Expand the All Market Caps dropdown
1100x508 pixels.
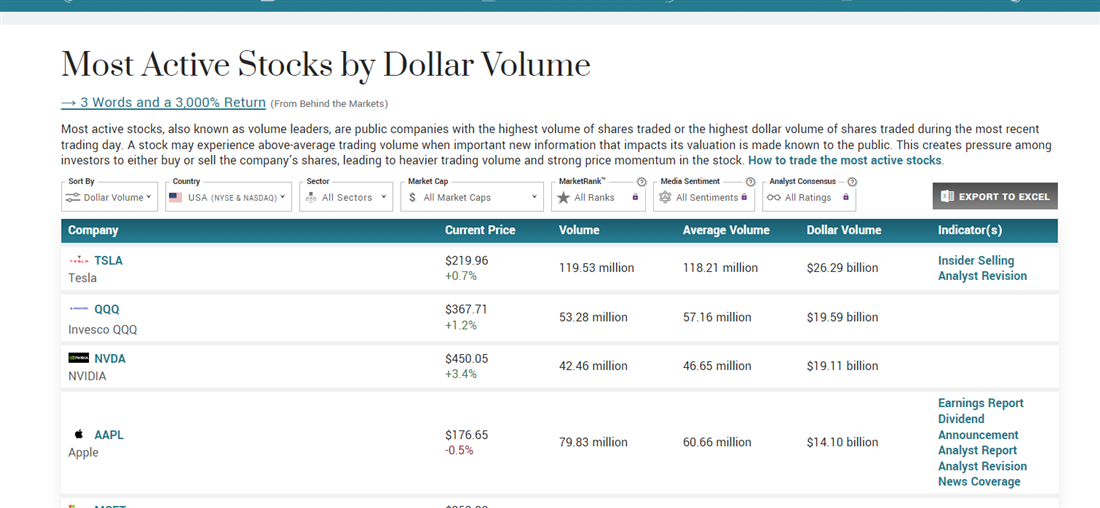(x=472, y=197)
